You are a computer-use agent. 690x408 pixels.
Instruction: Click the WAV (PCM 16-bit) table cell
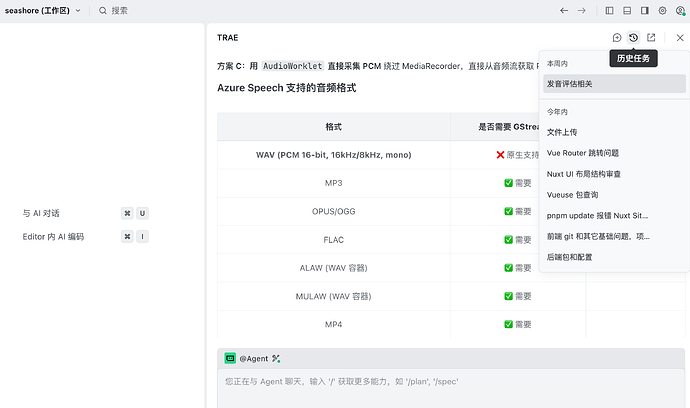tap(334, 155)
